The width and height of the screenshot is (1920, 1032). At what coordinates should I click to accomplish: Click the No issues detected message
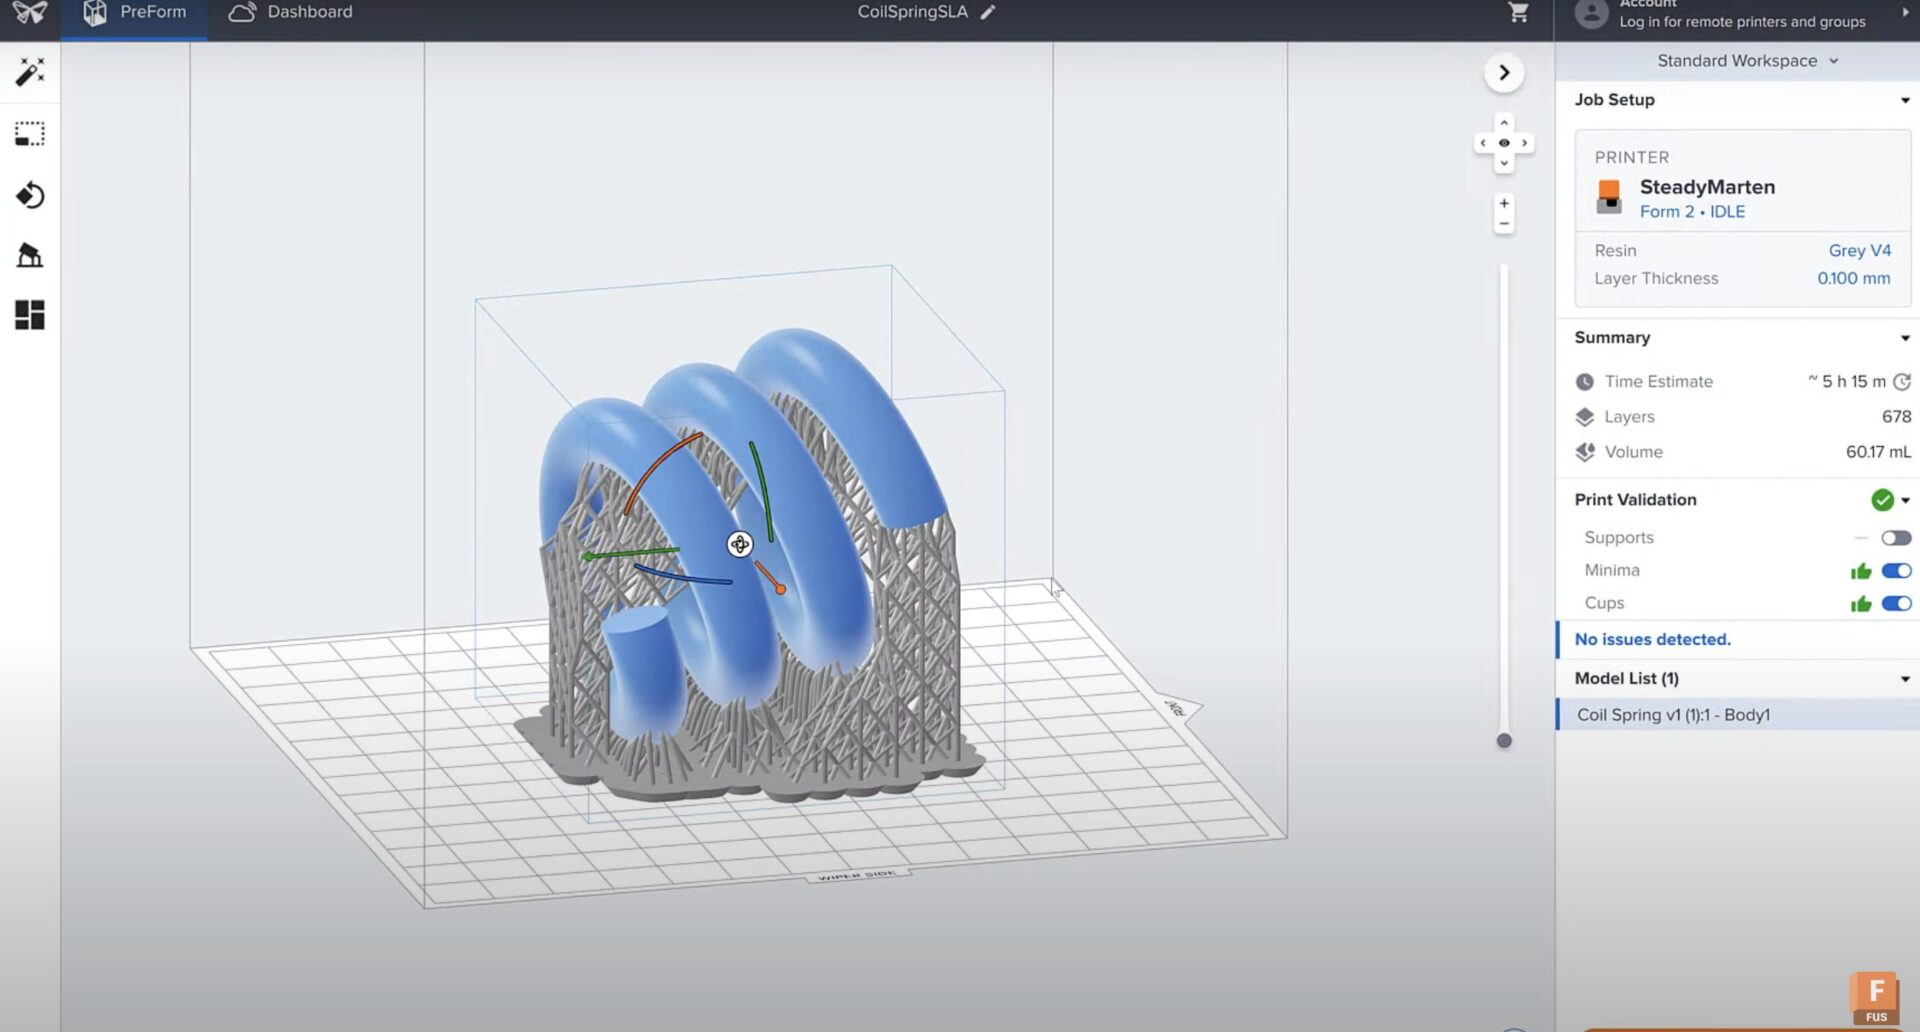pos(1652,639)
